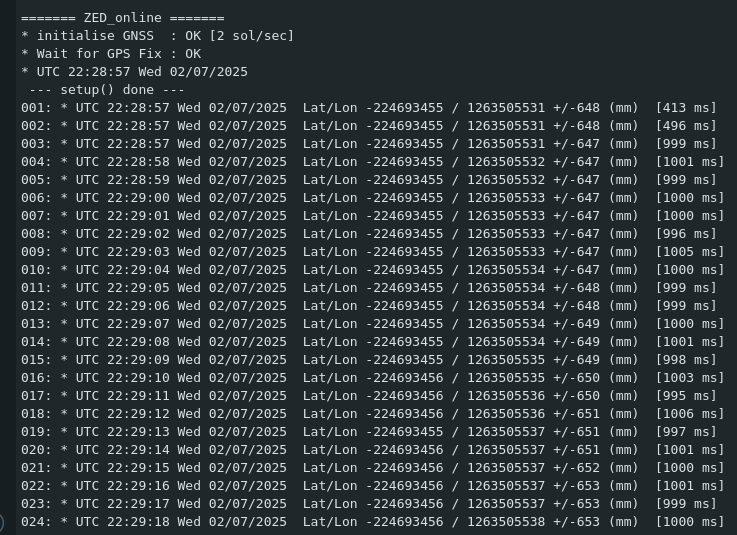The height and width of the screenshot is (535, 737).
Task: Click the [995 ms] timing on line 017
Action: [686, 396]
